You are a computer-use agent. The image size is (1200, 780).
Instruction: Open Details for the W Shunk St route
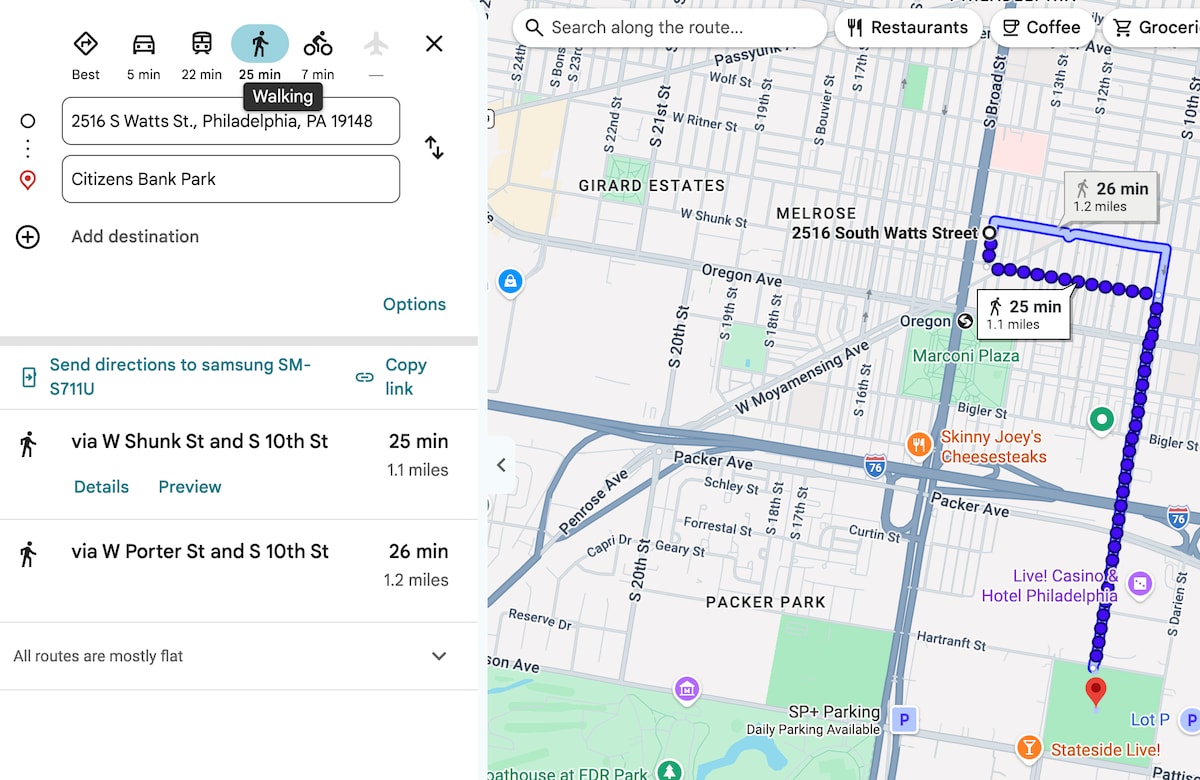click(x=101, y=487)
